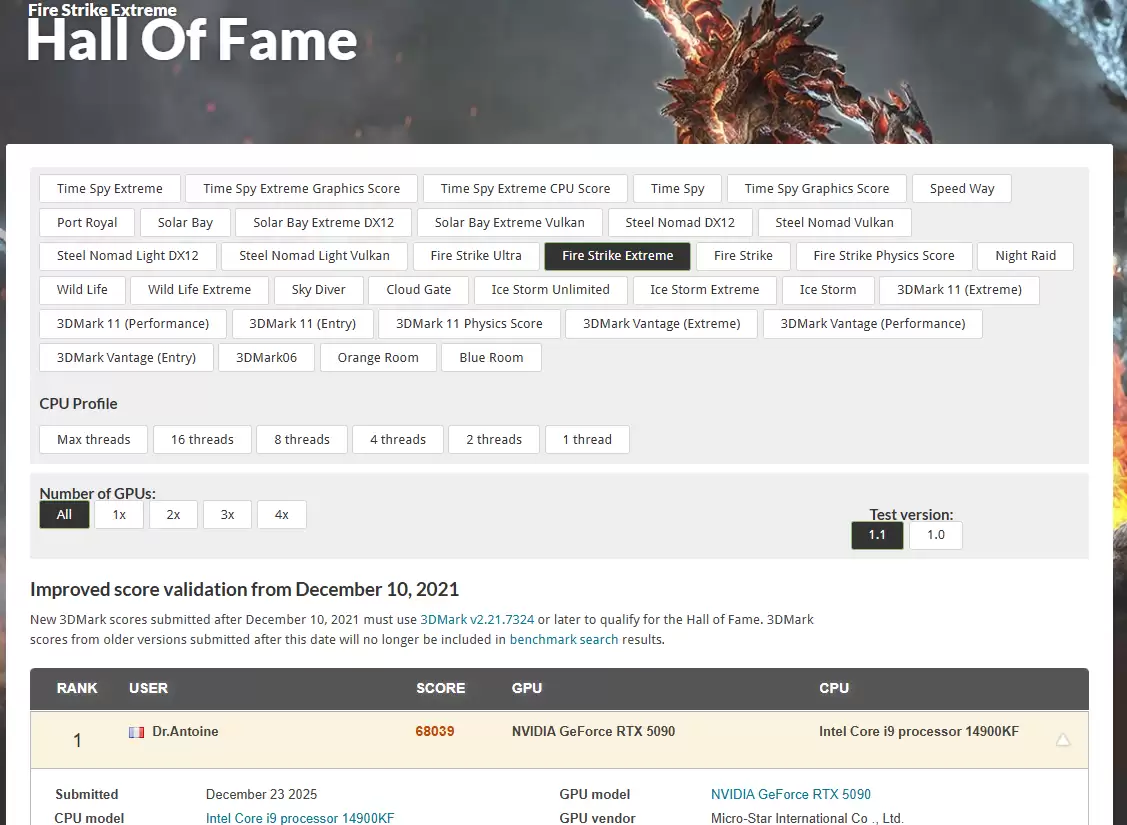Show Steel Nomad DX12 rankings
Viewport: 1127px width, 825px height.
point(680,222)
